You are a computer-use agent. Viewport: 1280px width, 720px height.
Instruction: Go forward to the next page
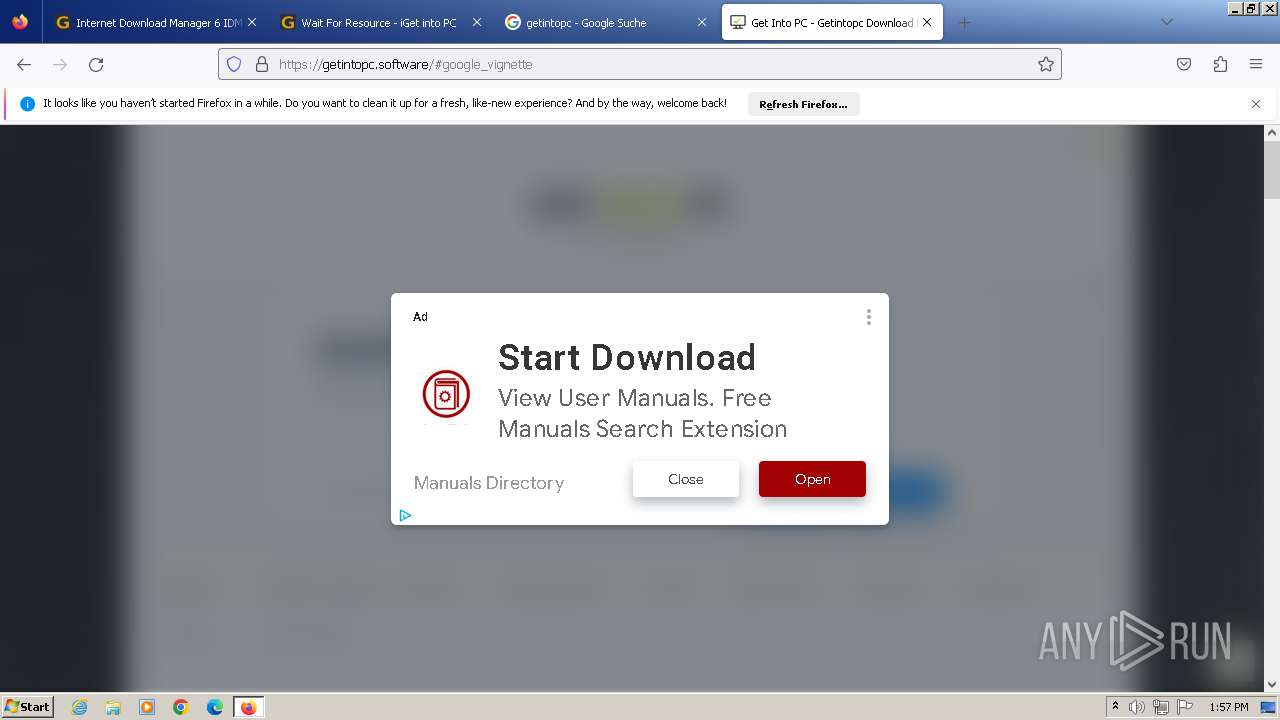[x=60, y=64]
